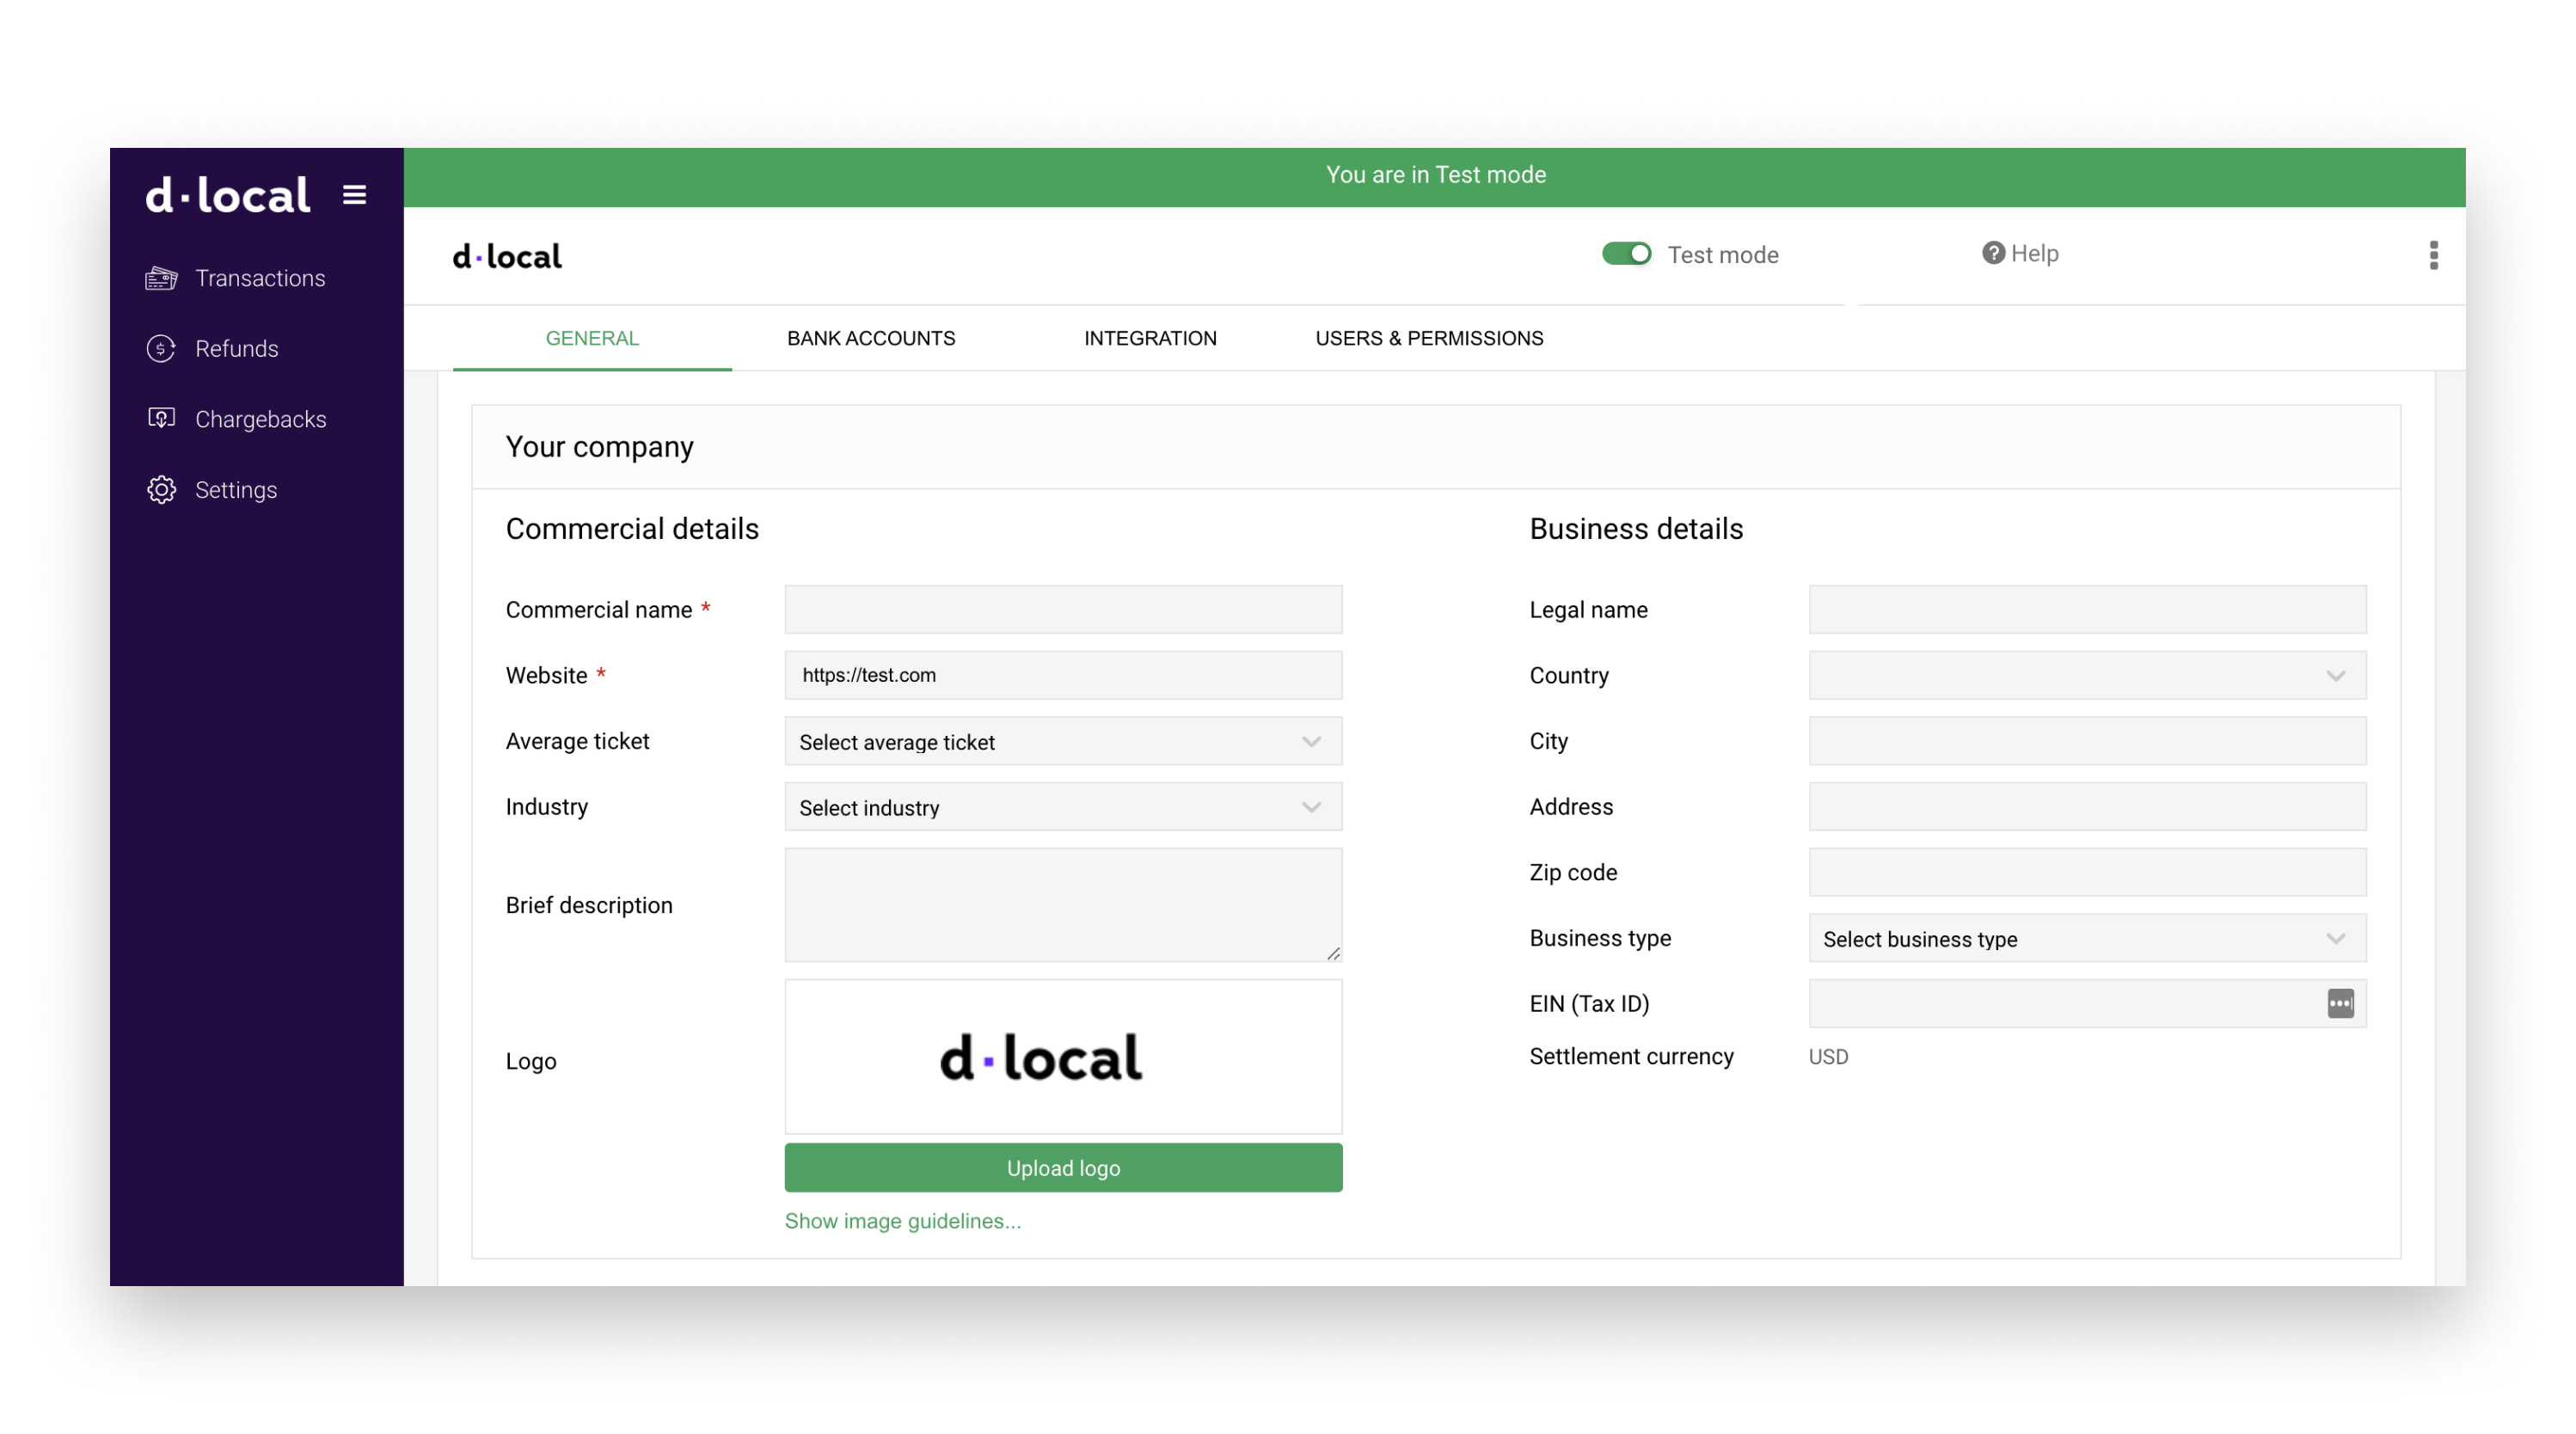This screenshot has height=1434, width=2576.
Task: Click the Address input field
Action: (x=2087, y=806)
